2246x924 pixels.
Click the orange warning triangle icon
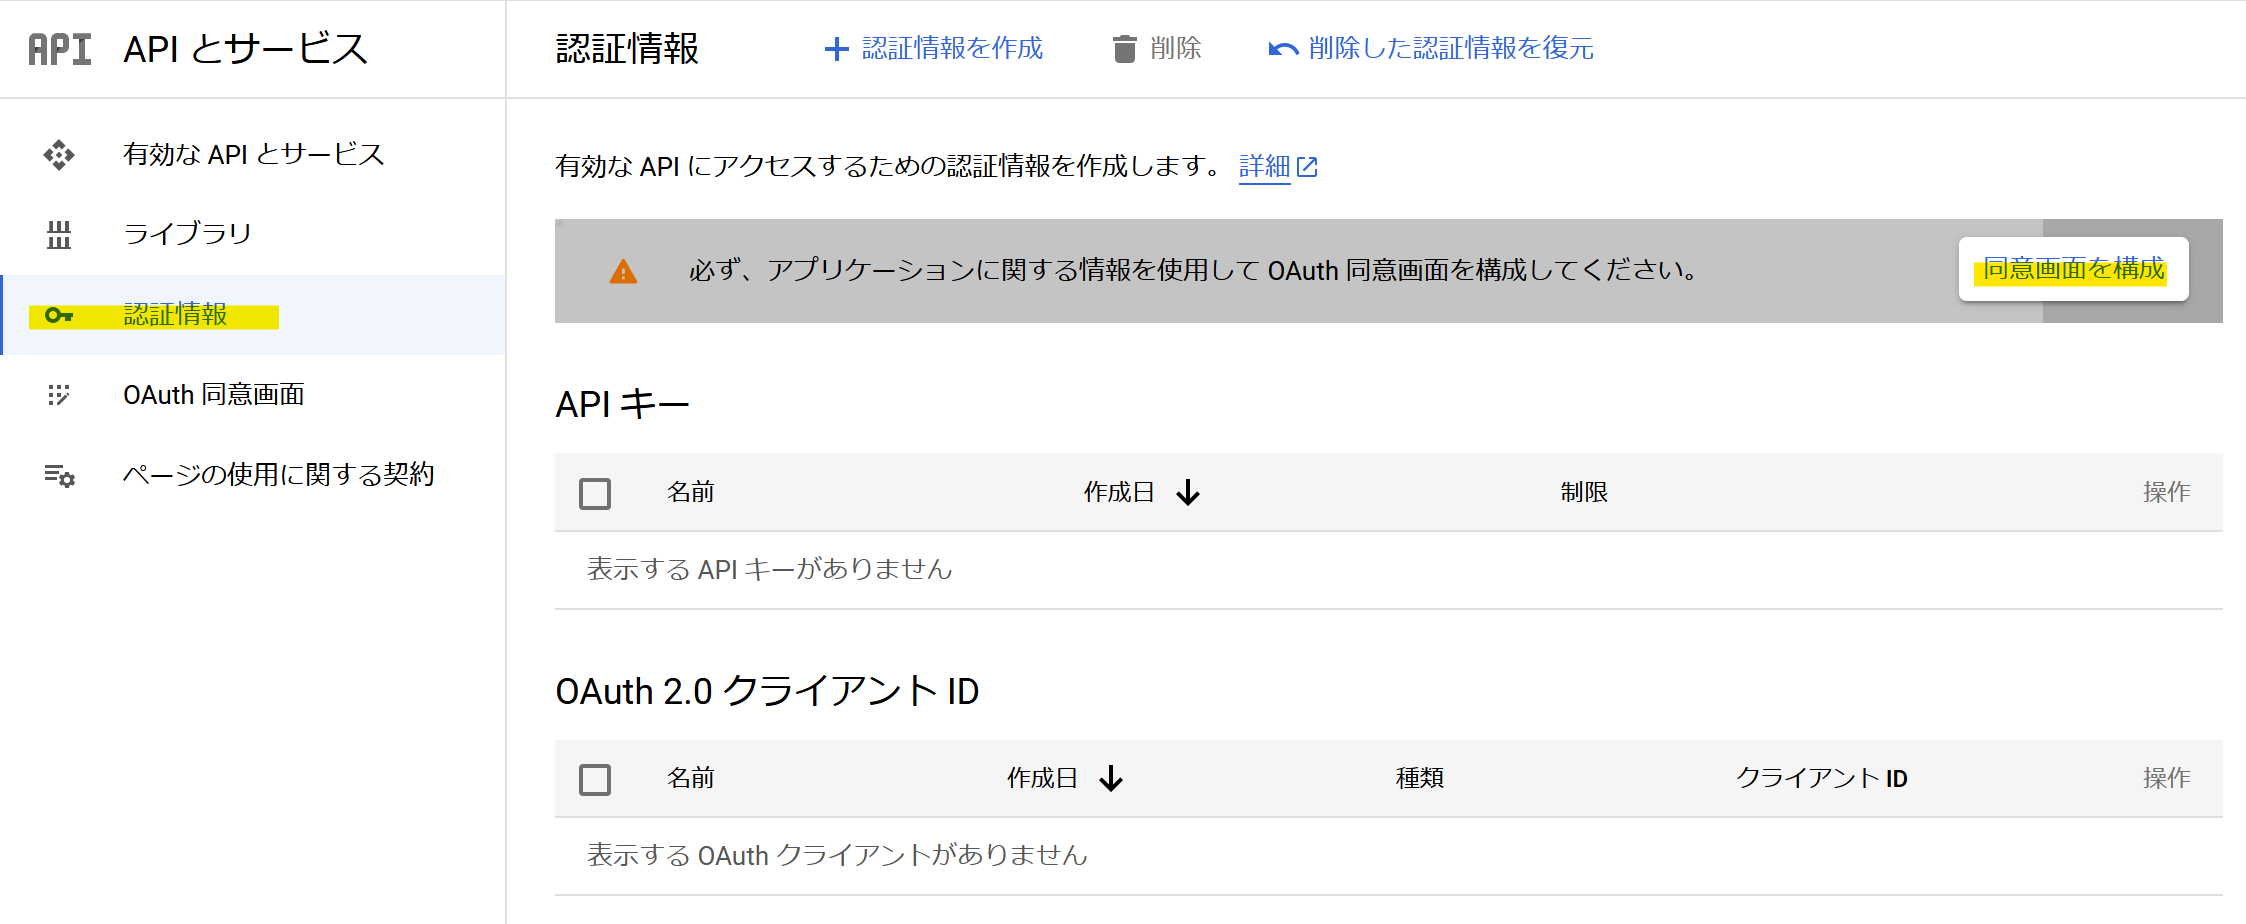[623, 271]
